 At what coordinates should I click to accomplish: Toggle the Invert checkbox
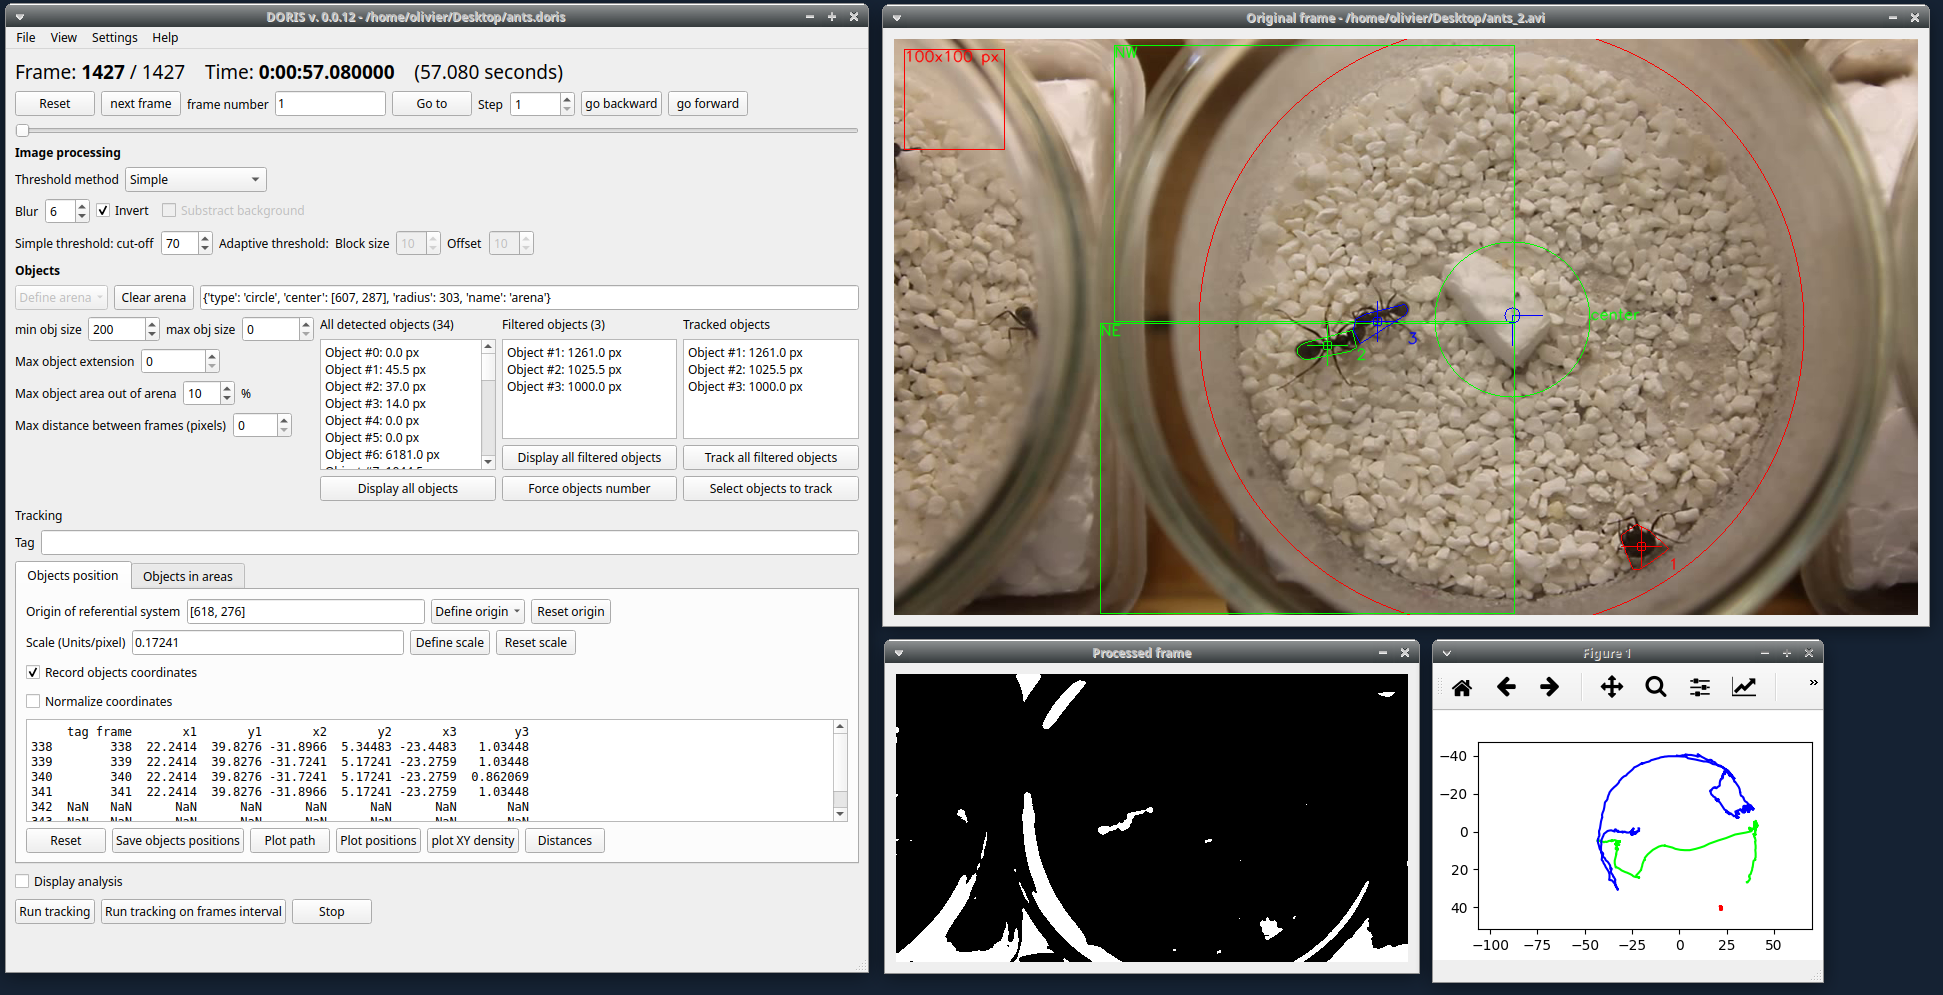pos(103,210)
